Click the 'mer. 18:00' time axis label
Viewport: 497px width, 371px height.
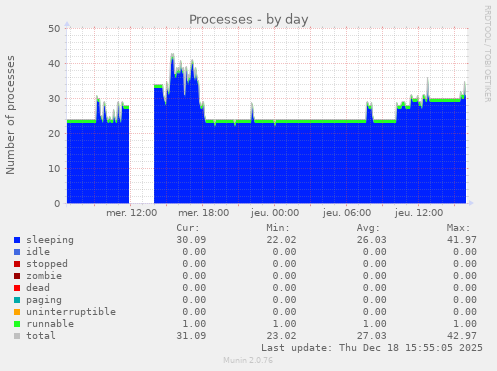(x=204, y=213)
